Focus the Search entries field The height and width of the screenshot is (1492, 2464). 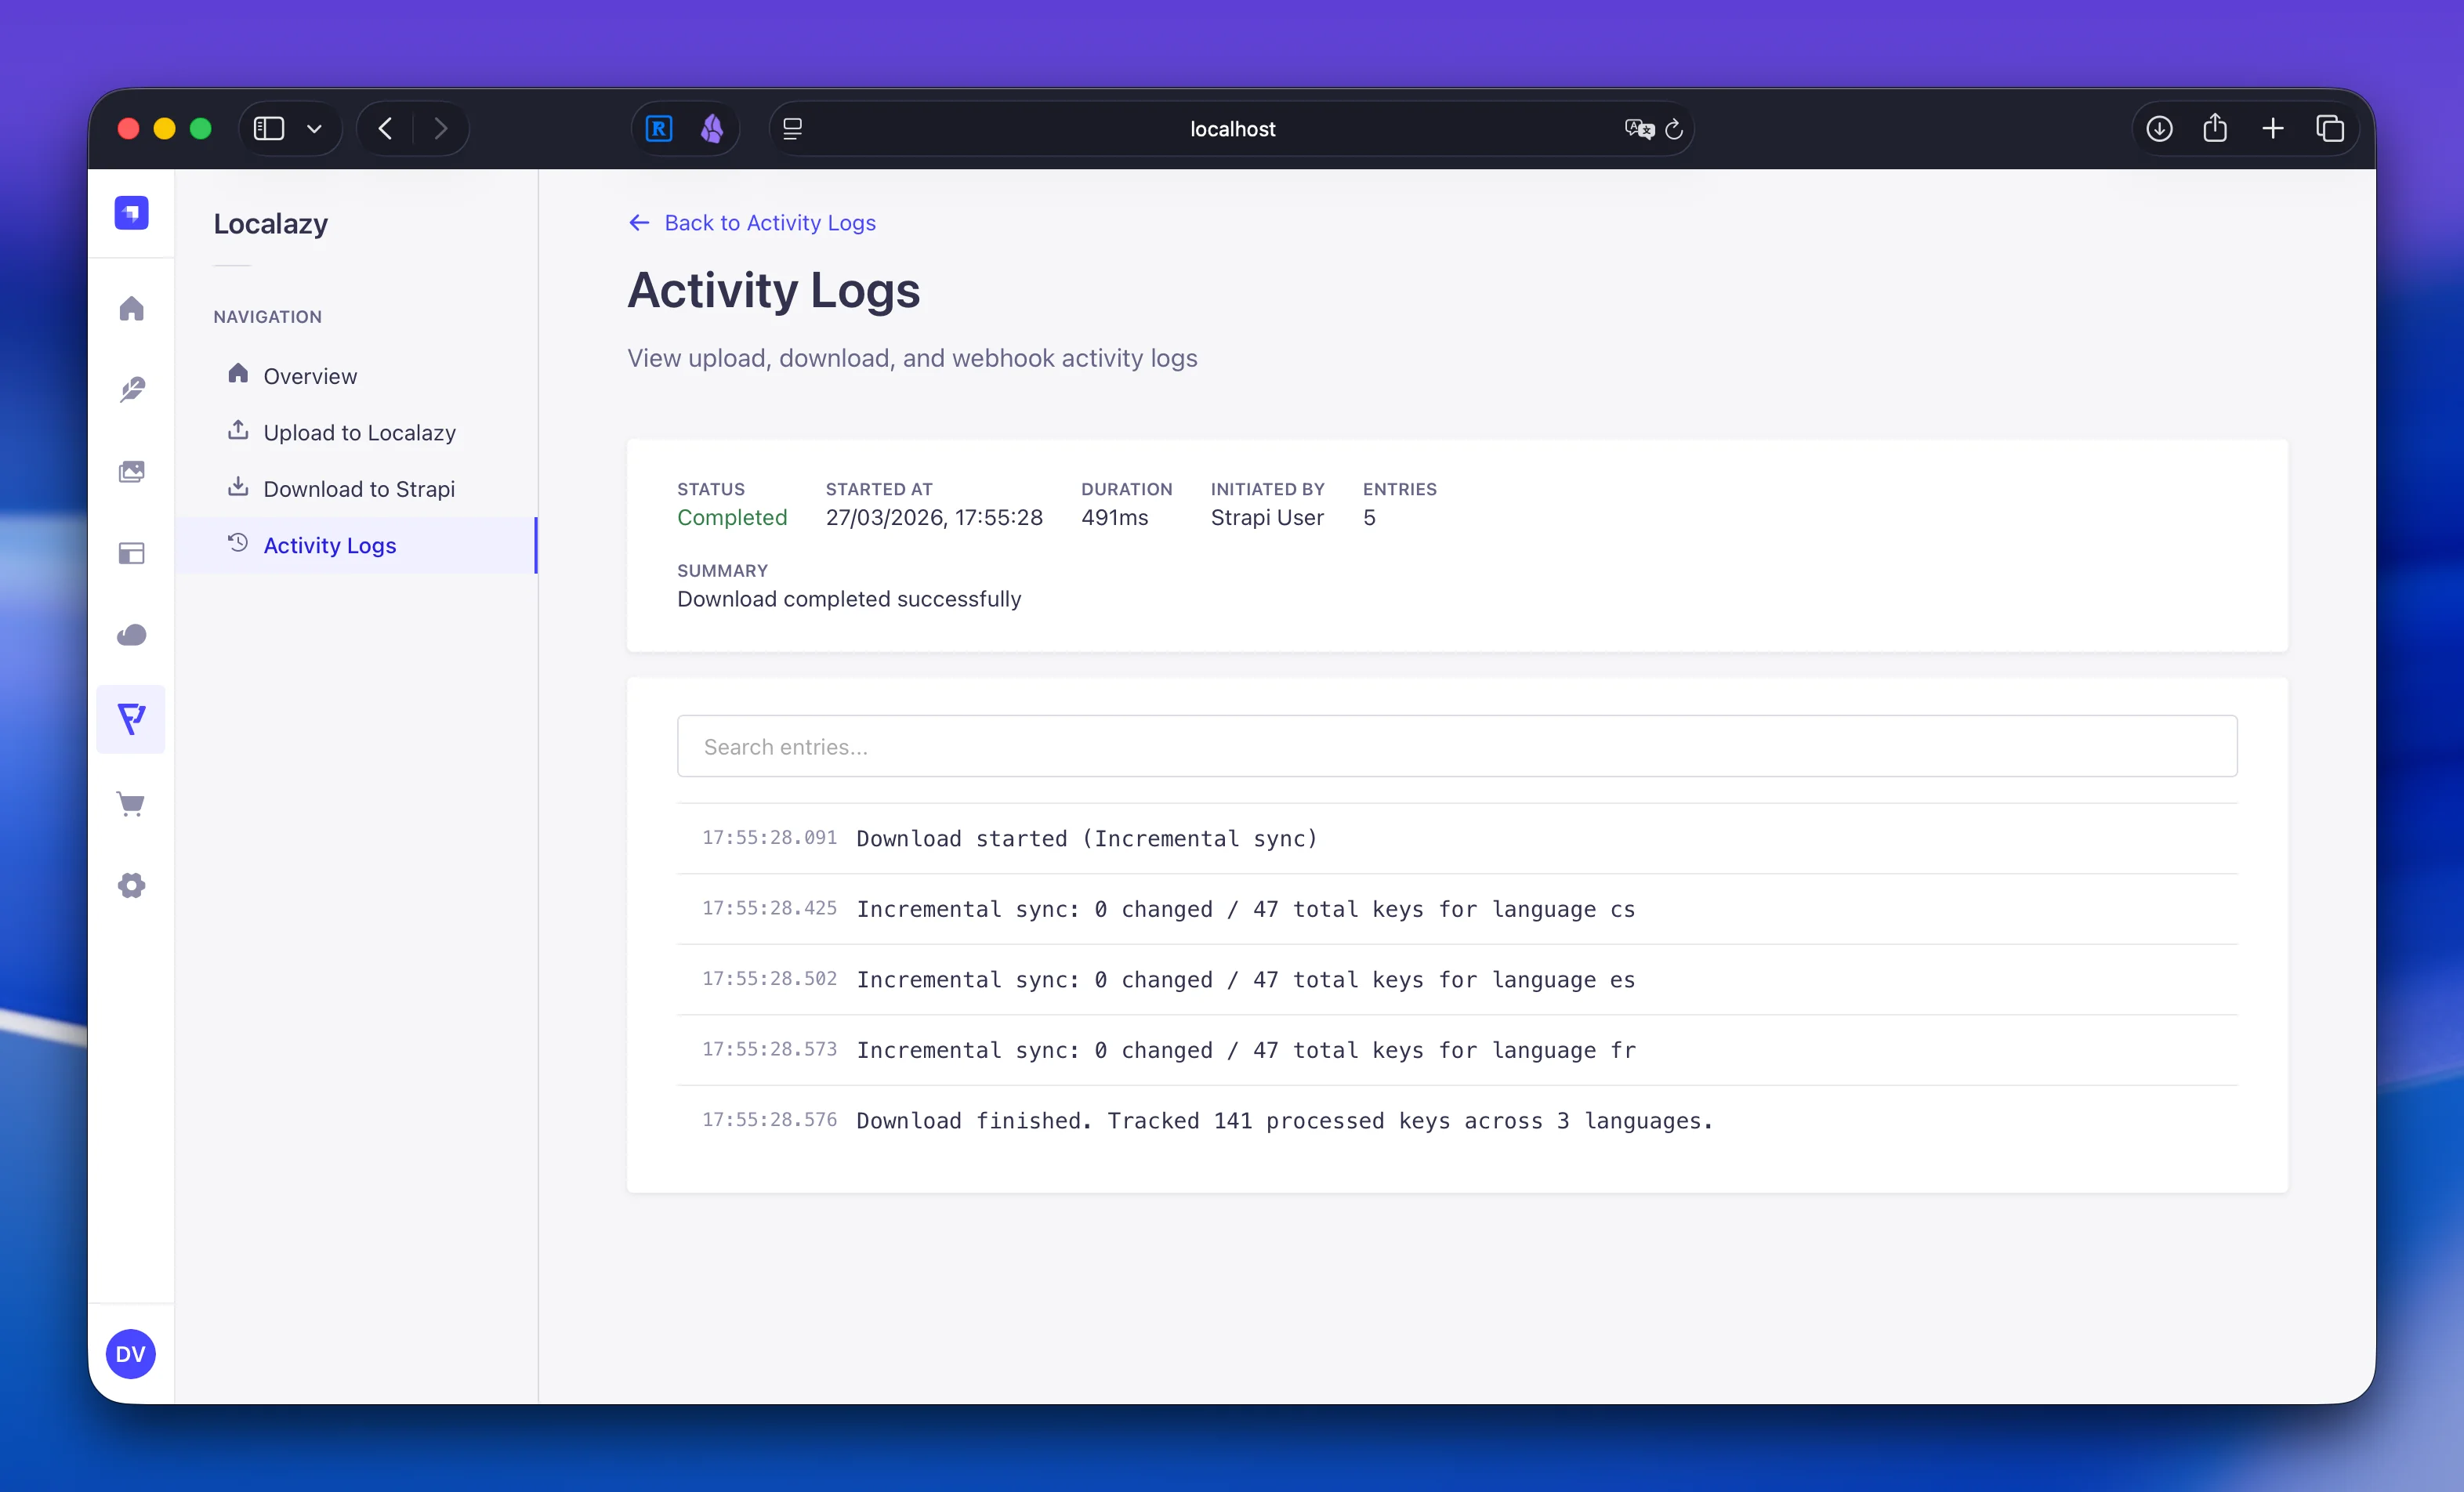(x=1456, y=746)
